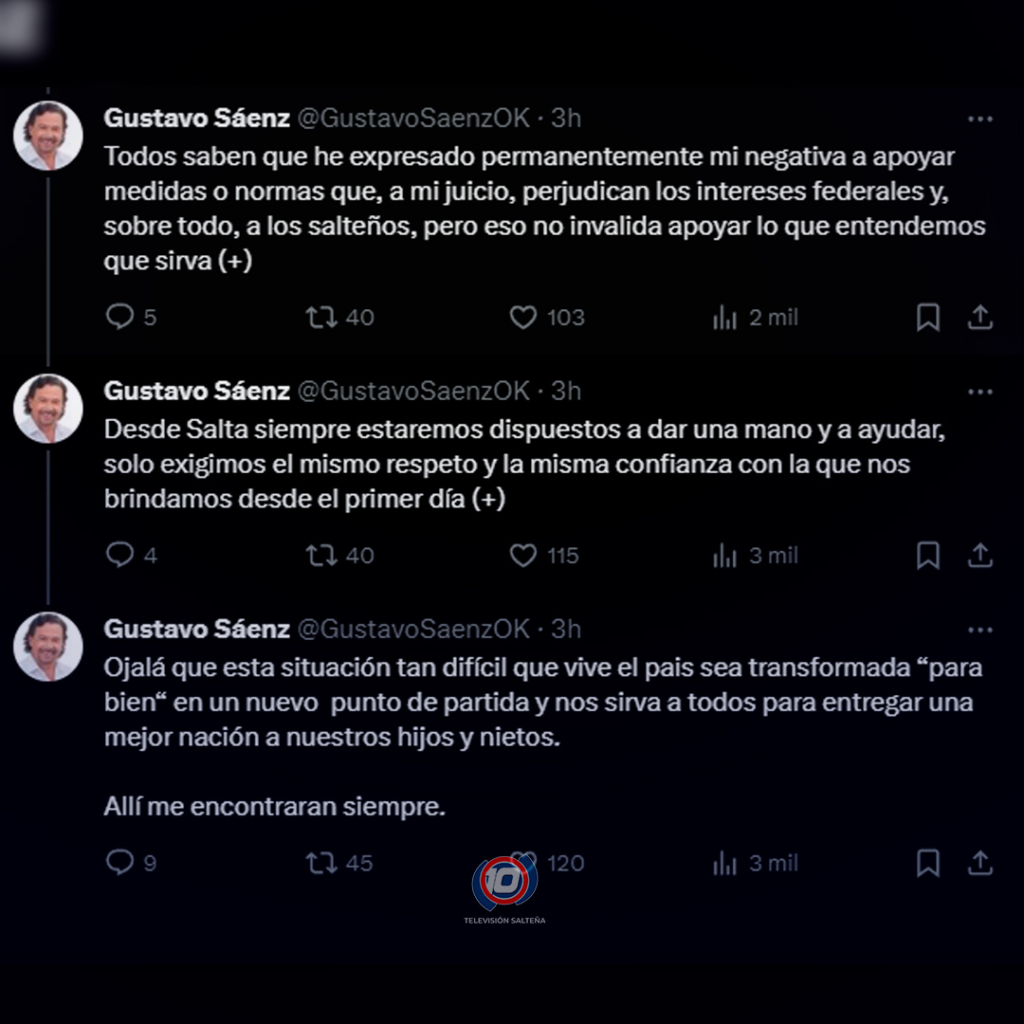Reply to the first tweet about 'negativa a apoyar'

(120, 317)
